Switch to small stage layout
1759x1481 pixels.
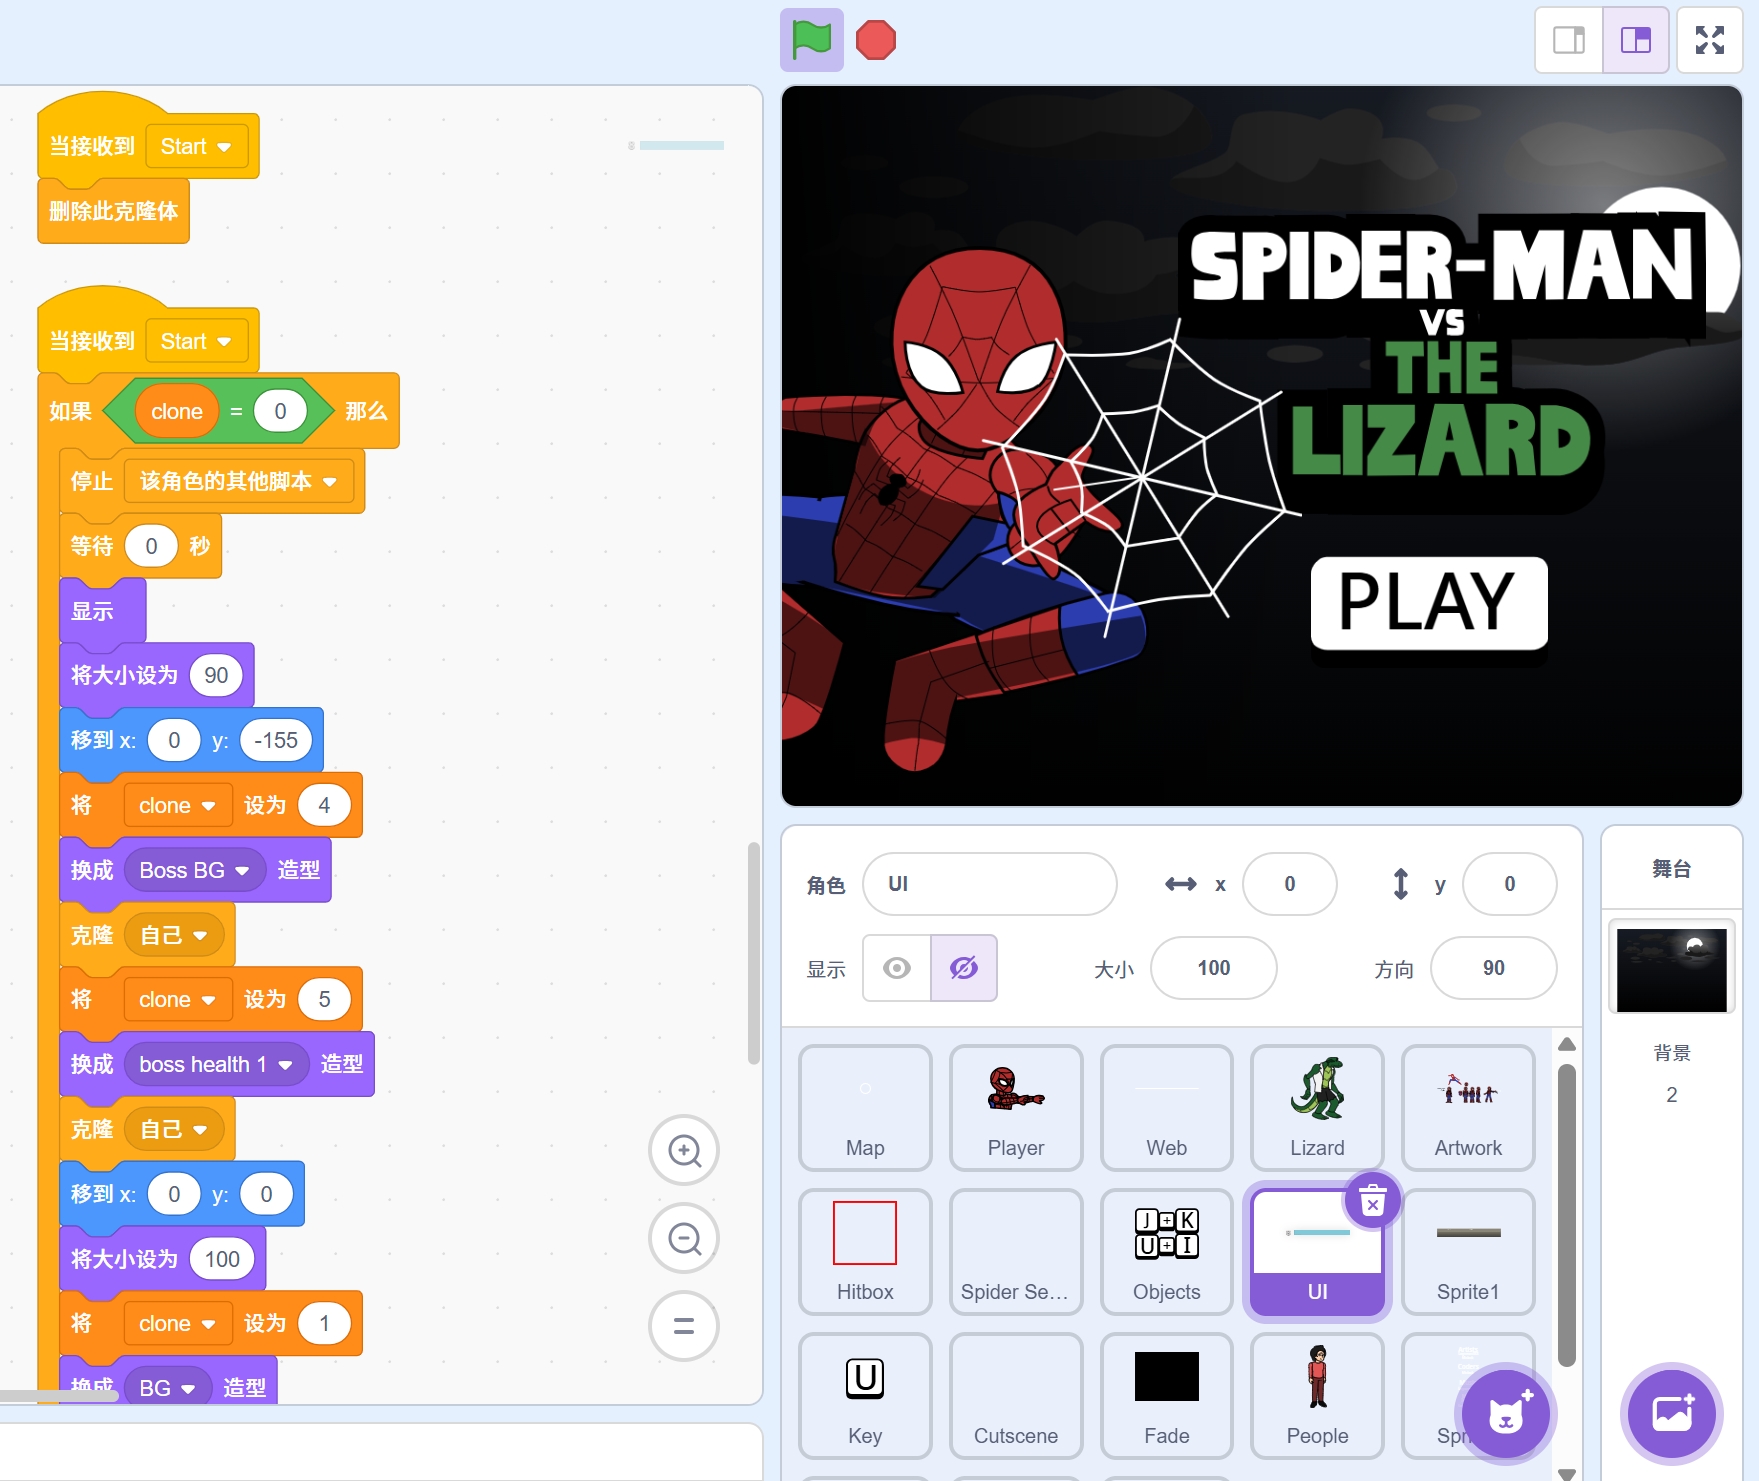click(1568, 41)
